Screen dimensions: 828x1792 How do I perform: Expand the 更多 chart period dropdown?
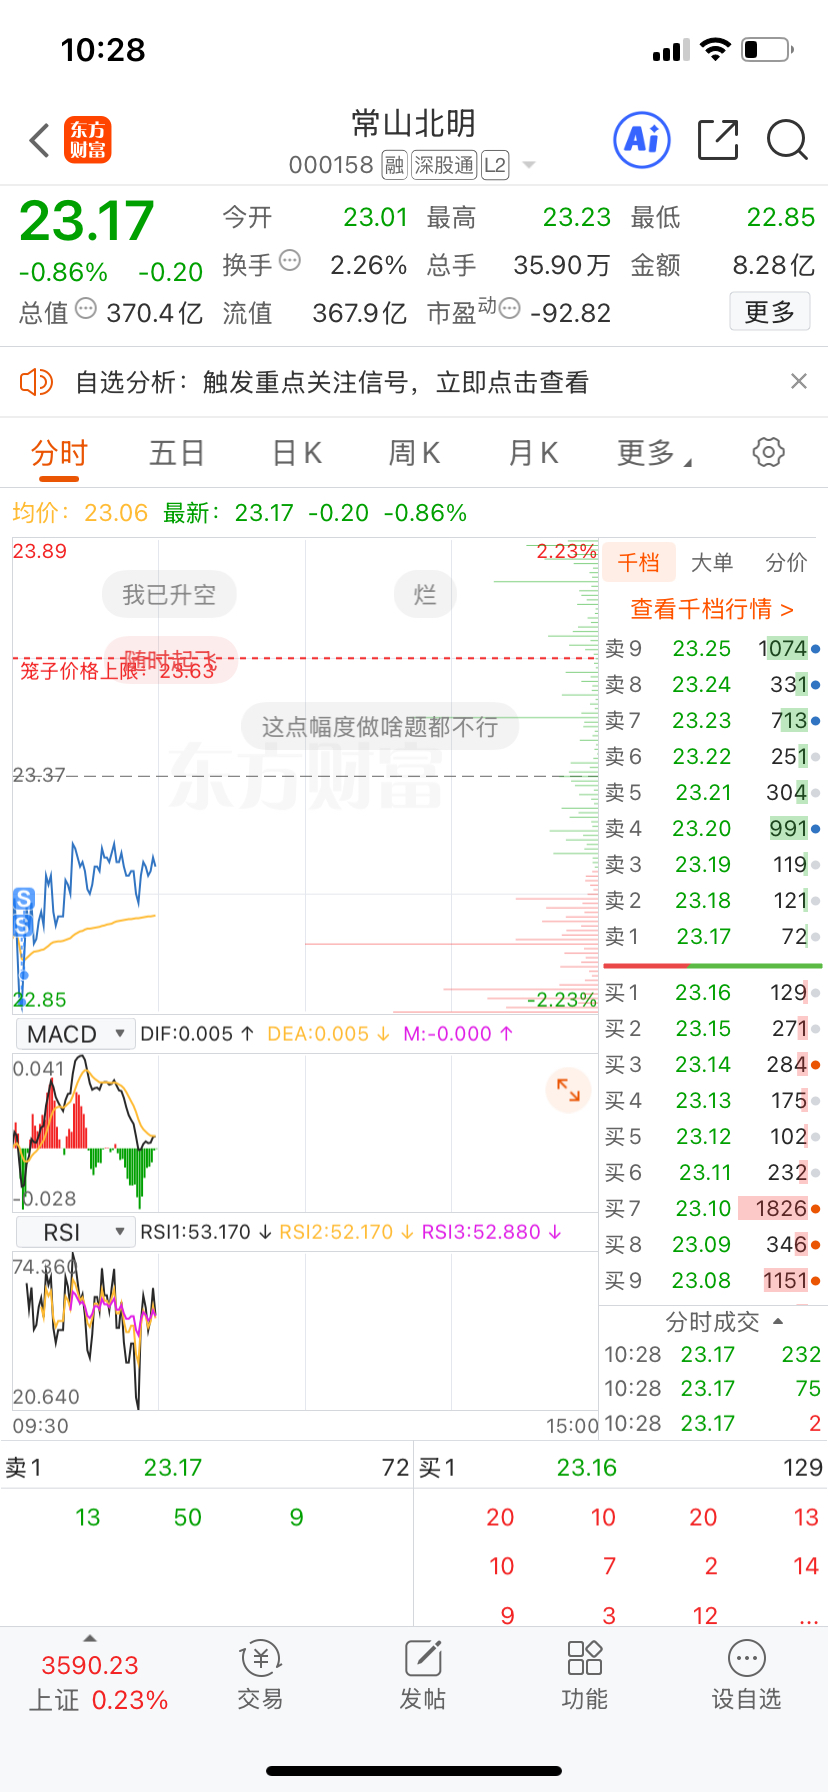pyautogui.click(x=654, y=453)
